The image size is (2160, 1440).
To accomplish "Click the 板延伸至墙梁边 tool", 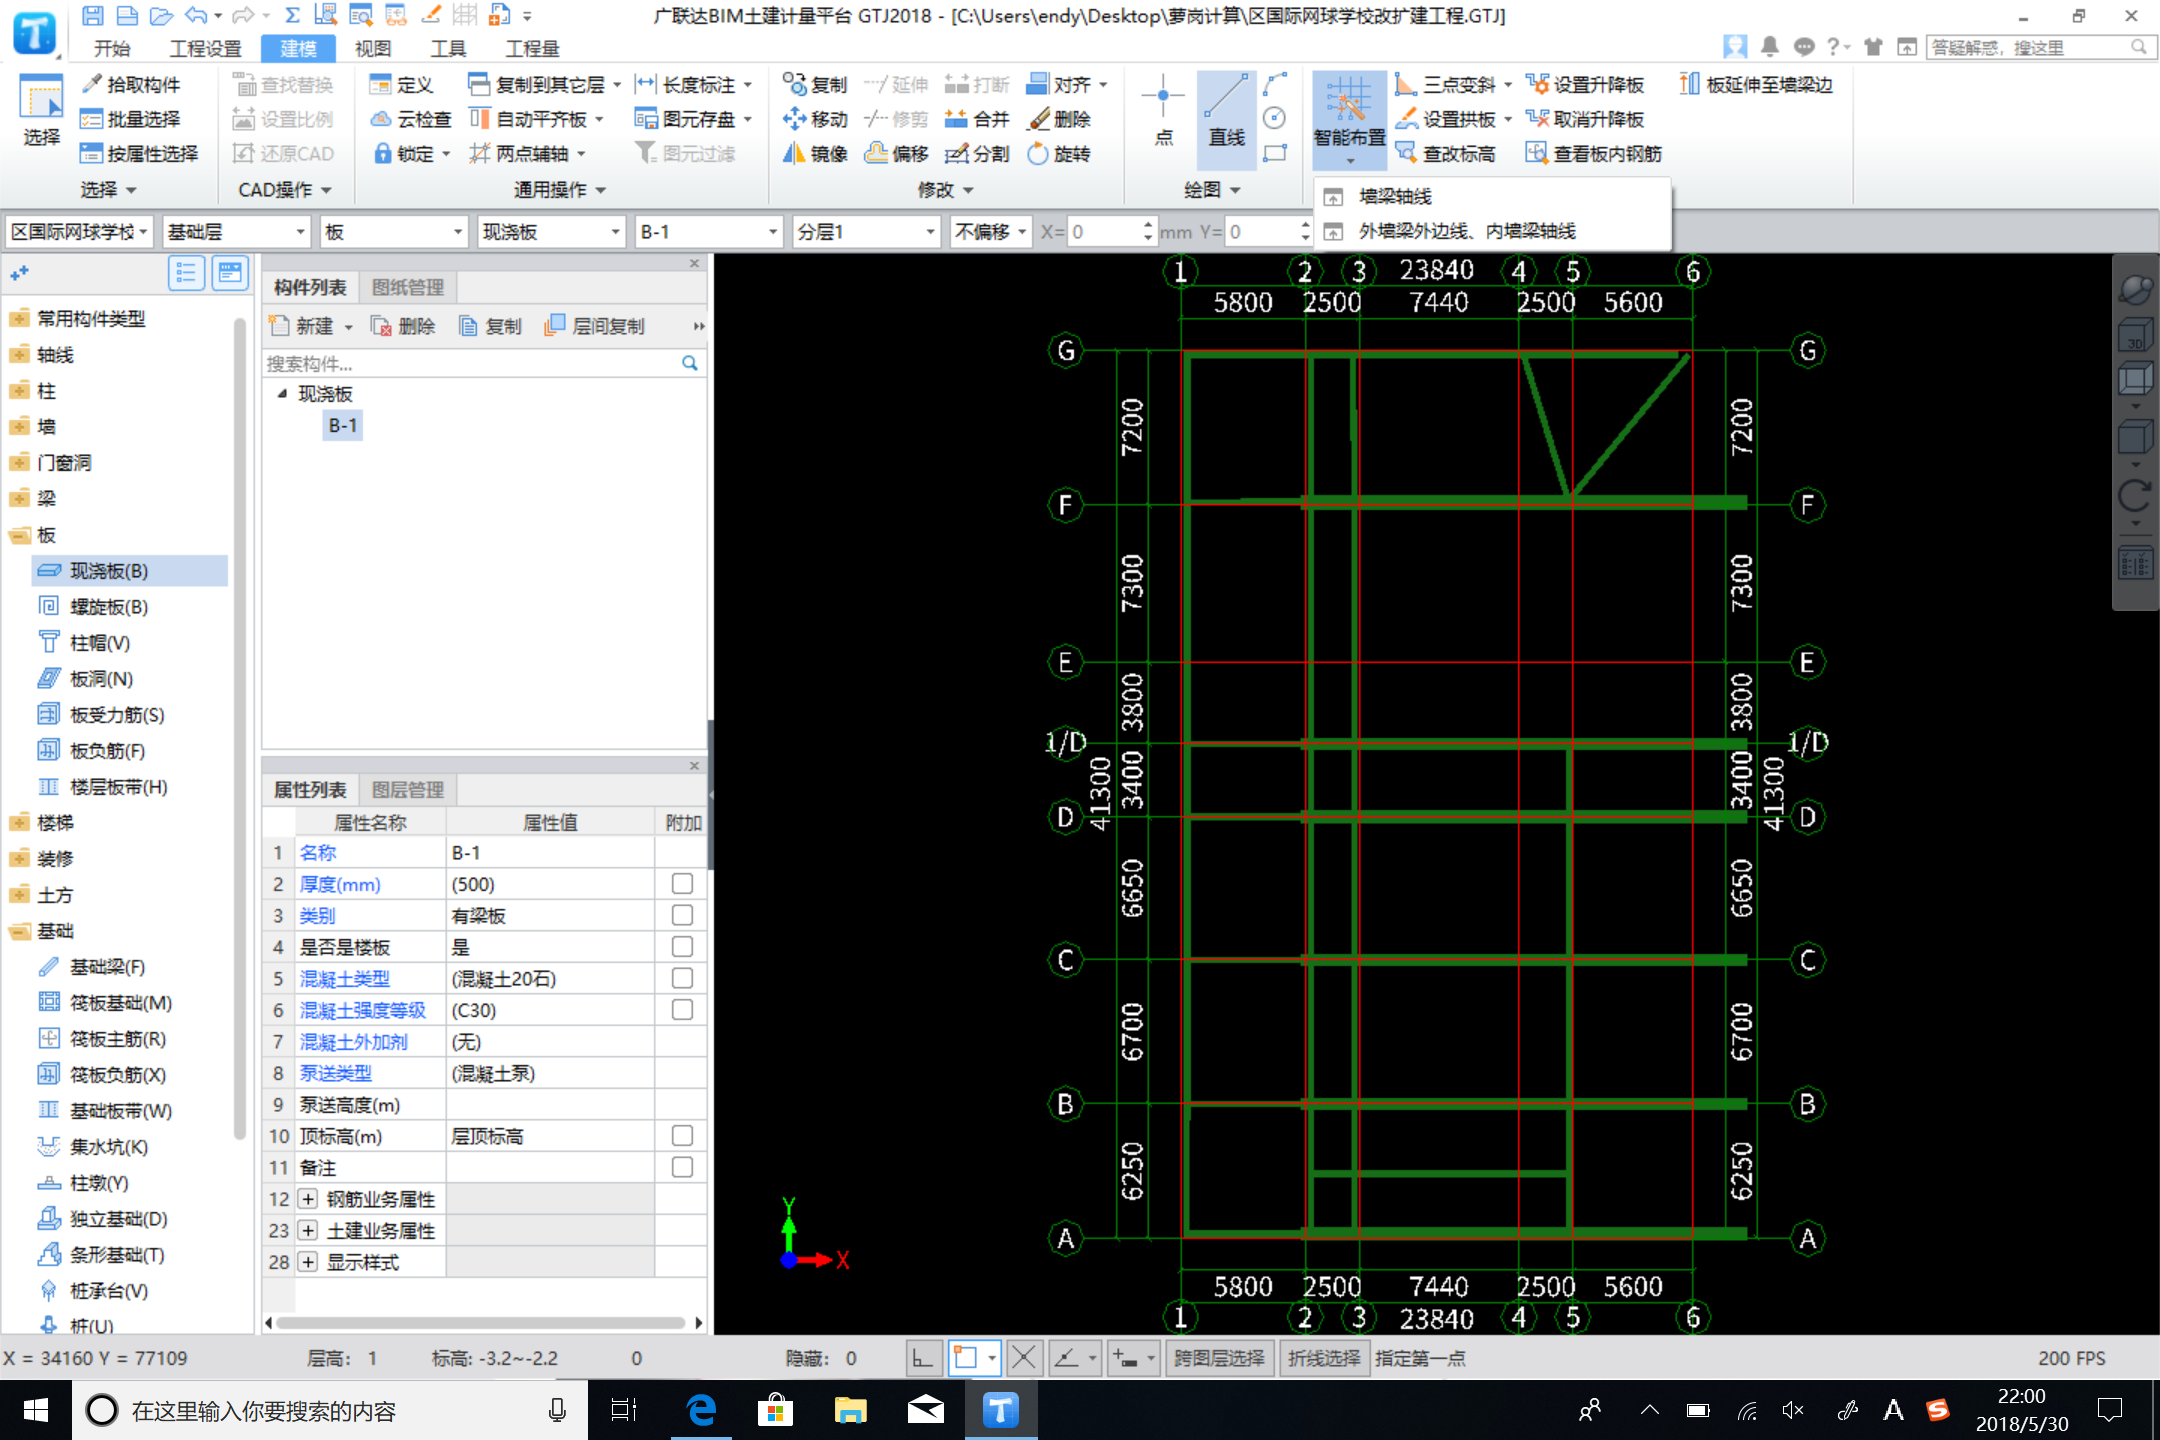I will [1756, 85].
